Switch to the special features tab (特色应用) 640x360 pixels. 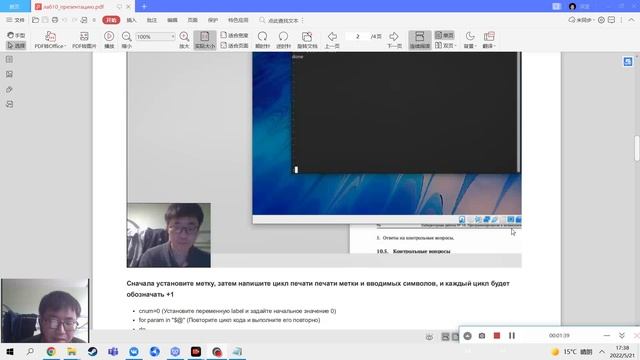pos(238,20)
